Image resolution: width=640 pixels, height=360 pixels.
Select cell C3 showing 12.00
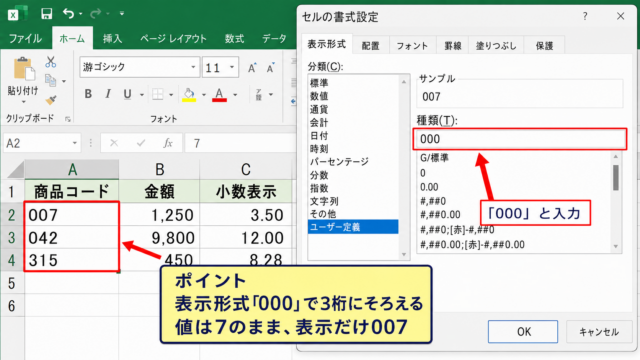(246, 238)
